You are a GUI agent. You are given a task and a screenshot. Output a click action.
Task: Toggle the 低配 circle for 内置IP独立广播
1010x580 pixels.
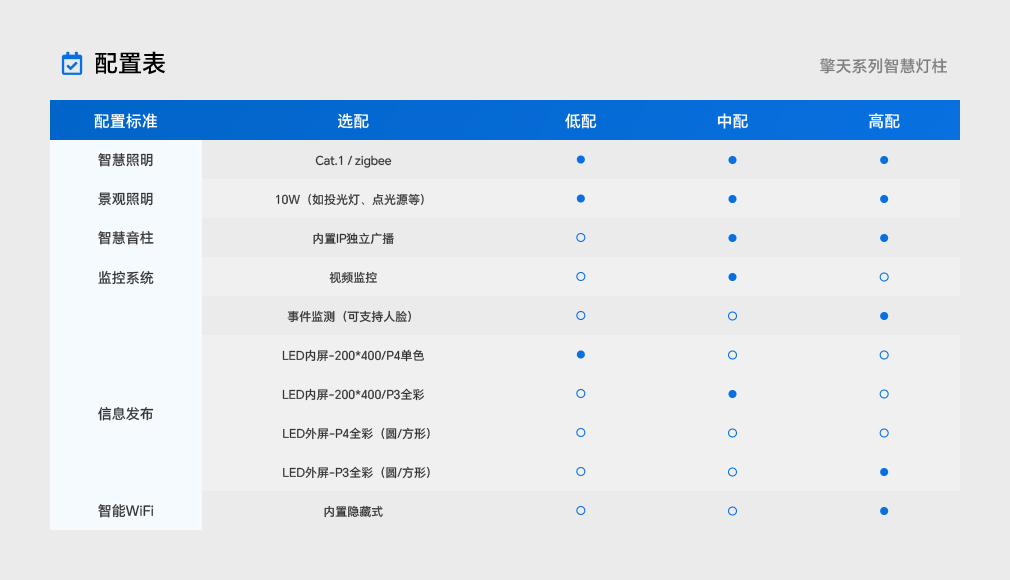coord(581,238)
